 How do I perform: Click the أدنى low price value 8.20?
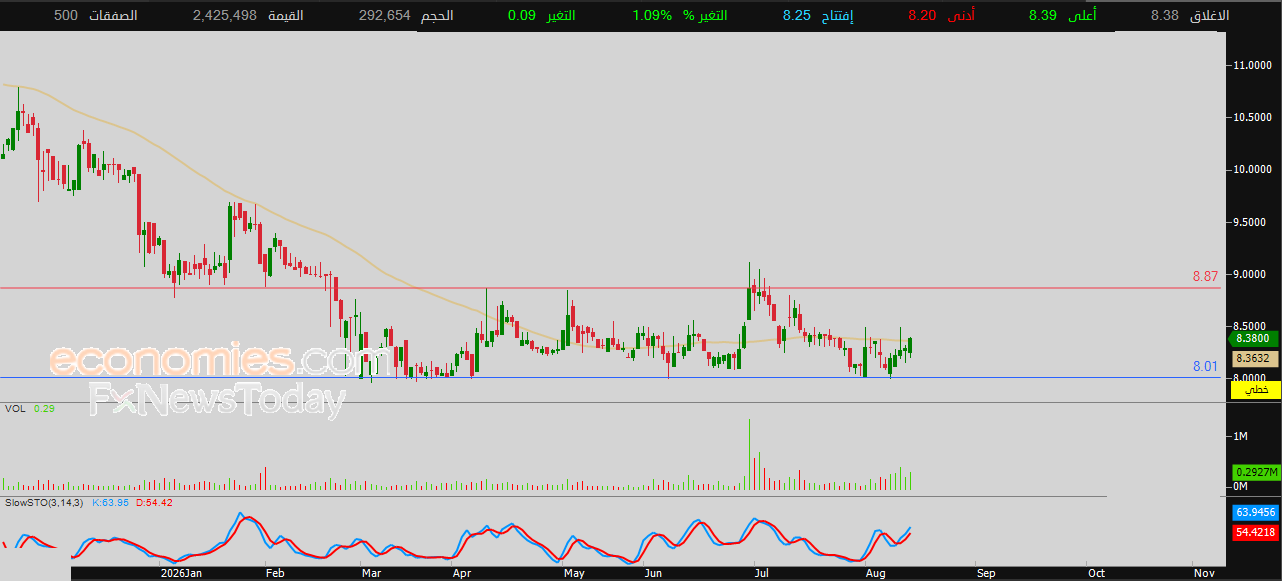(922, 16)
